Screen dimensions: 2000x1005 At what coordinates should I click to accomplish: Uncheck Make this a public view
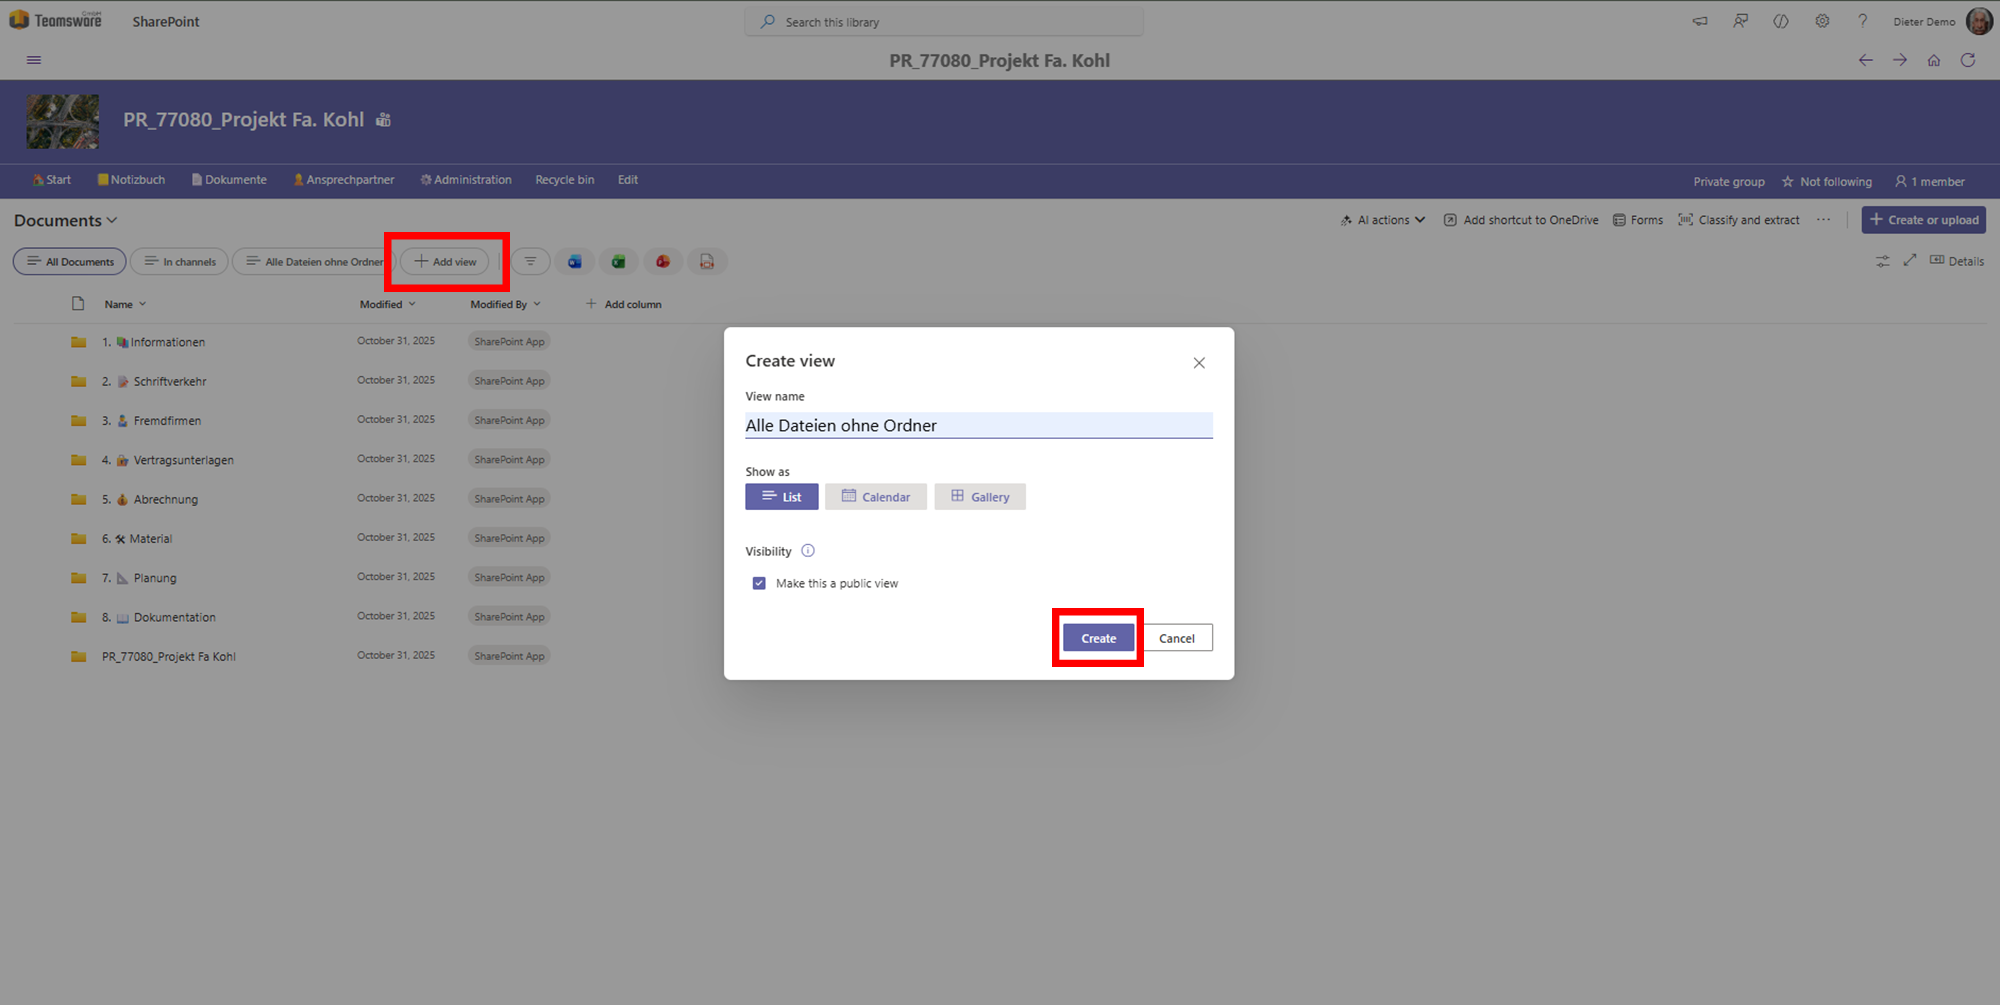(759, 583)
